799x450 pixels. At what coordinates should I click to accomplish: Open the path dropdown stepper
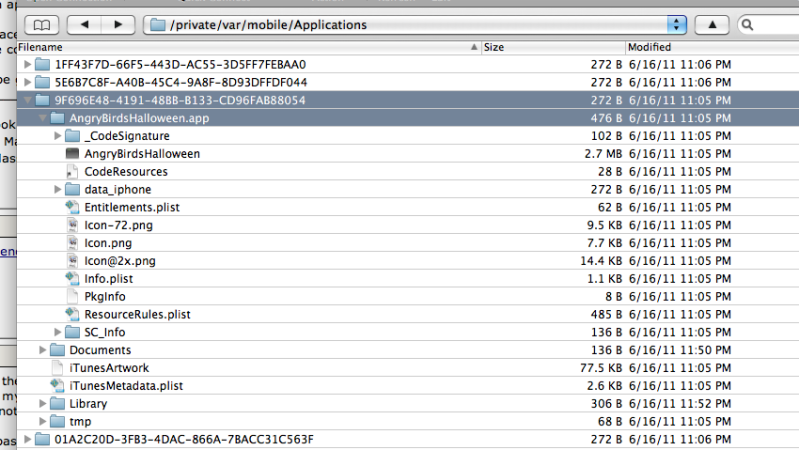pos(677,24)
